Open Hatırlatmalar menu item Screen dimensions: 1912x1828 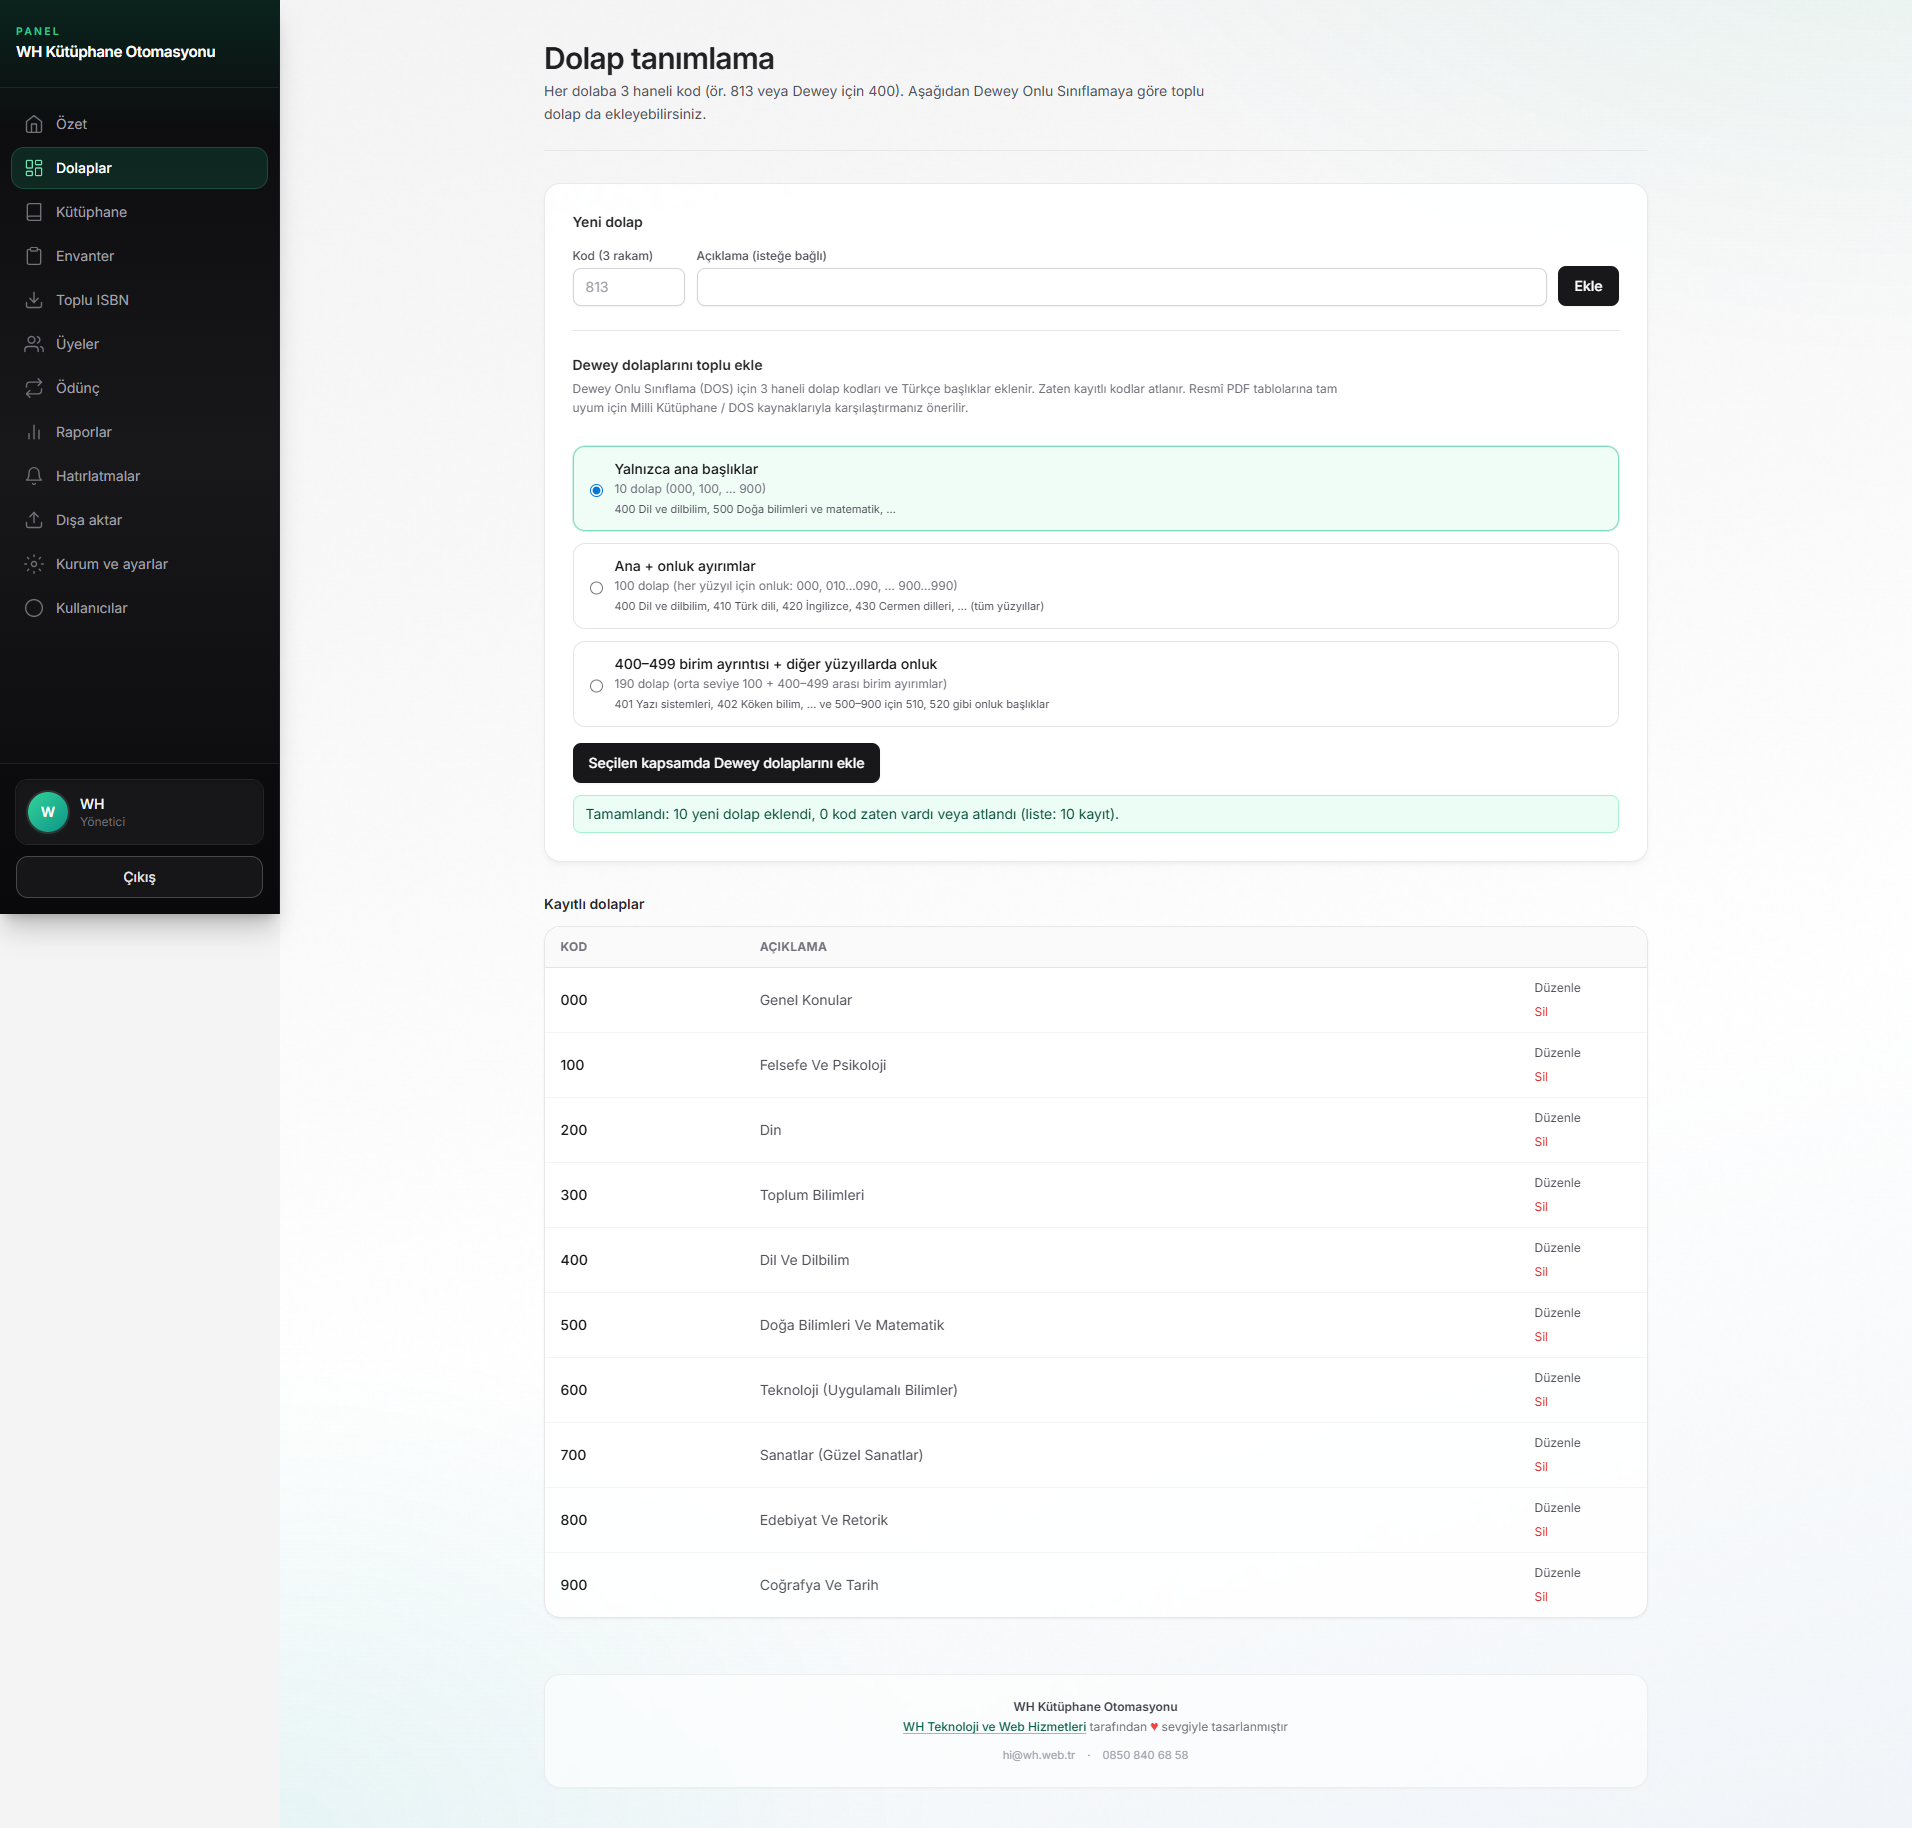click(139, 476)
